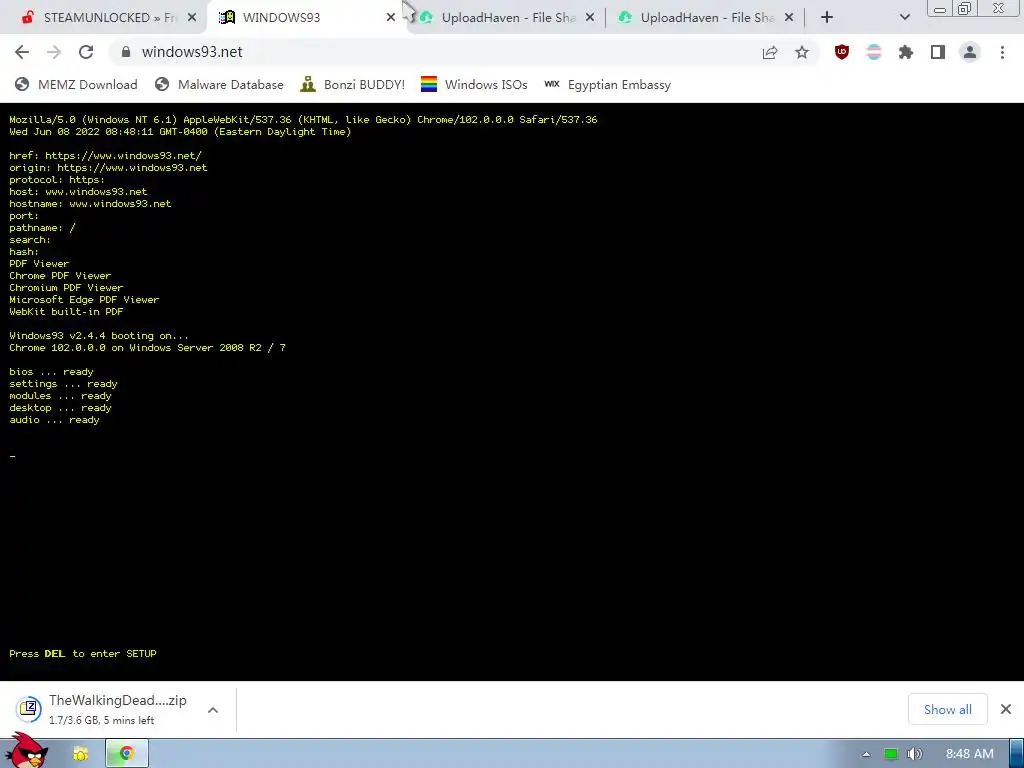Go back to previous page

(x=22, y=52)
